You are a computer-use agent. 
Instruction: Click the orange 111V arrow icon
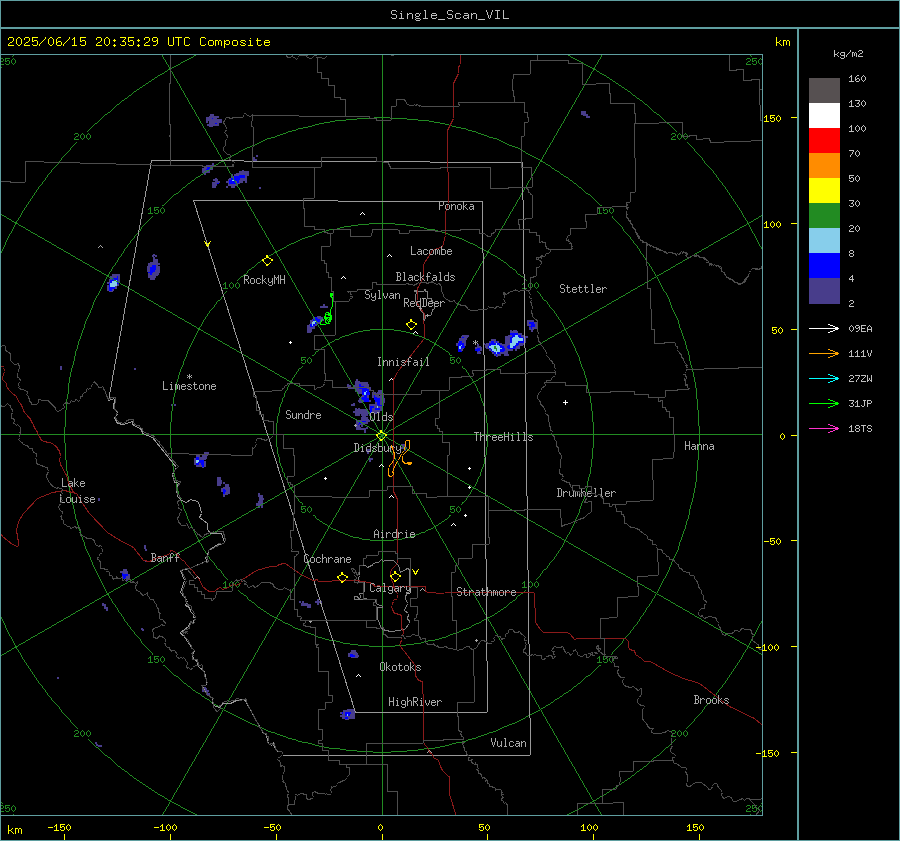(x=824, y=354)
